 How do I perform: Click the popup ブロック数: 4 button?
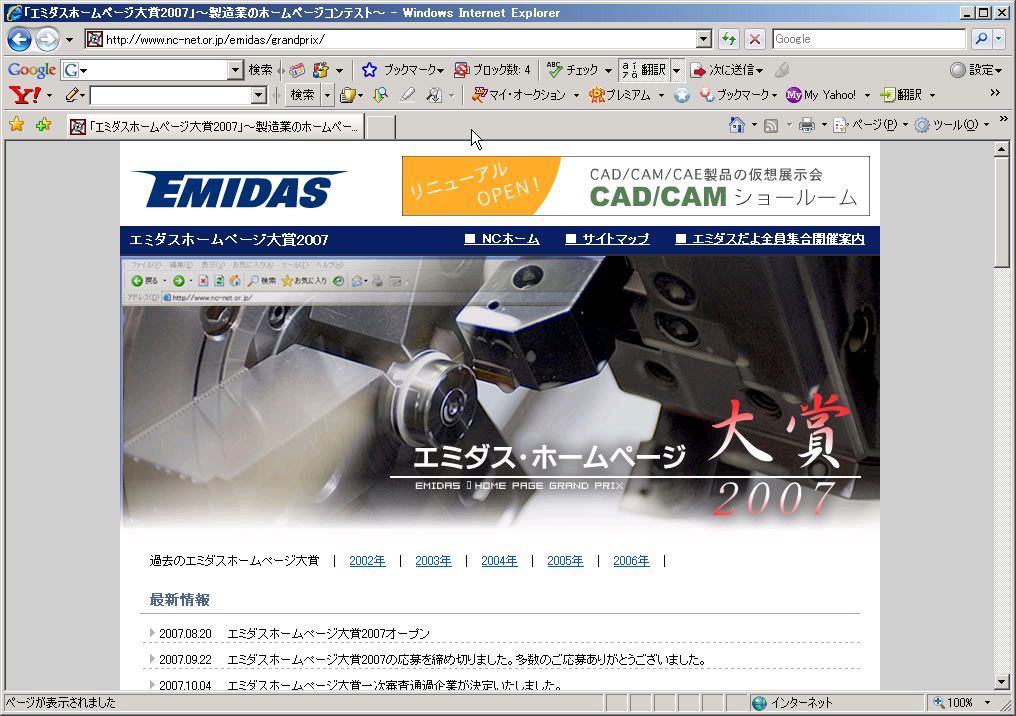coord(492,69)
